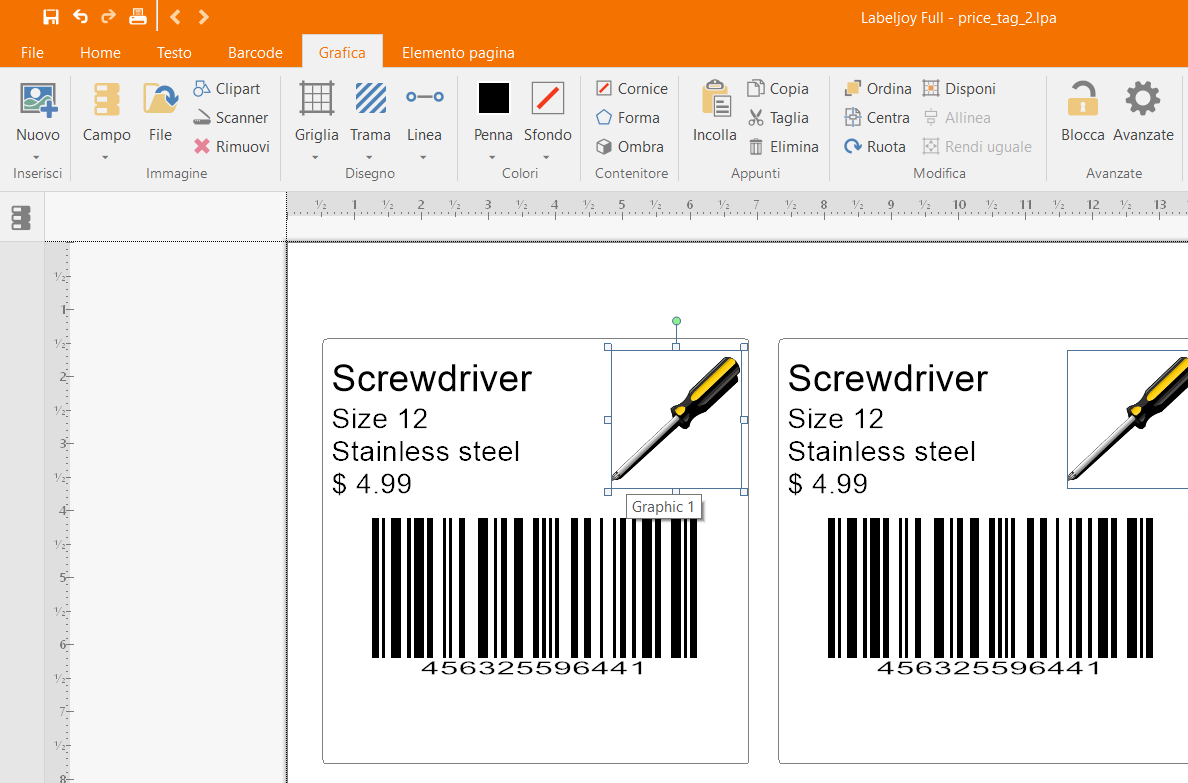Go to the previous label arrow

(x=175, y=17)
